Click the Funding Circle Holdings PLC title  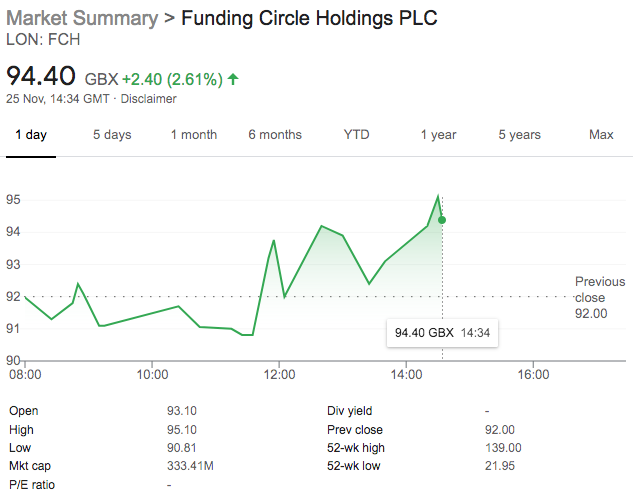(309, 18)
